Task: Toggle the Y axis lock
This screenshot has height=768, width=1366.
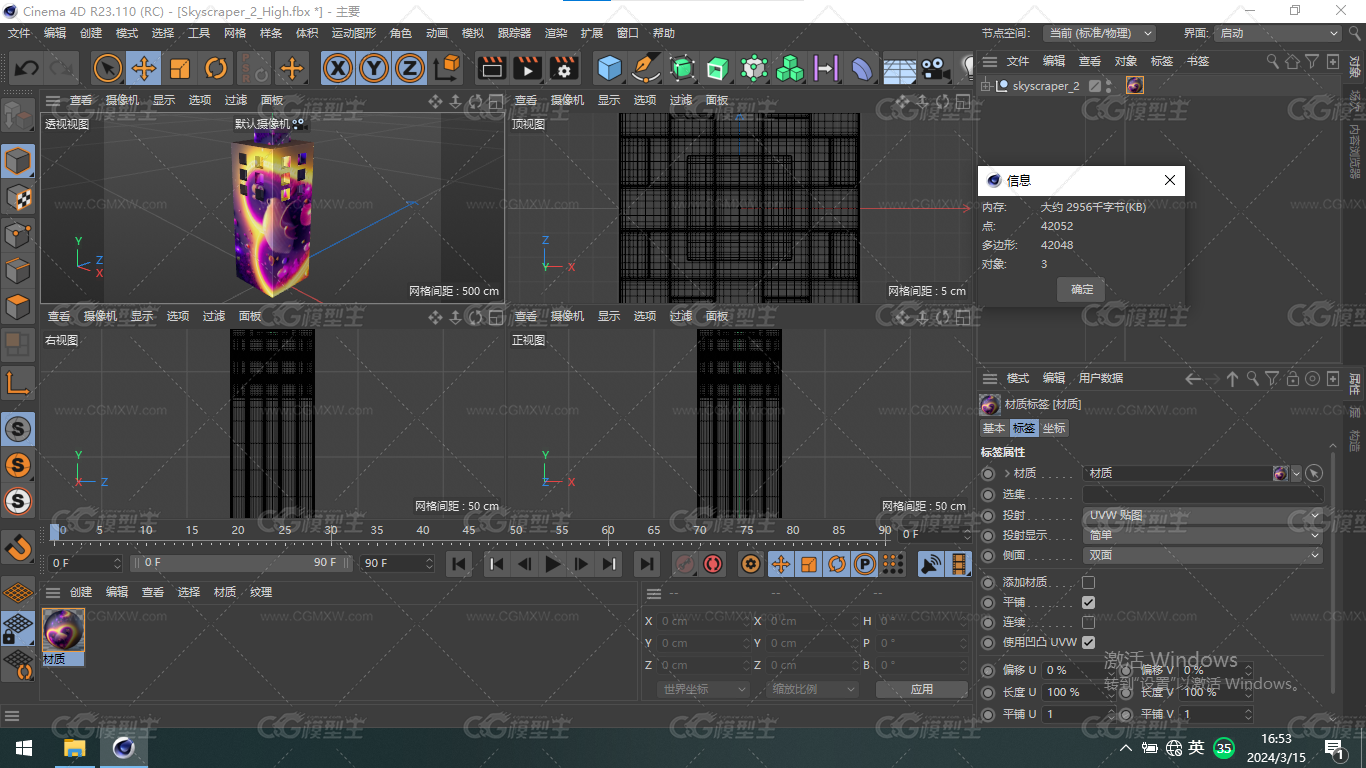Action: click(x=374, y=68)
